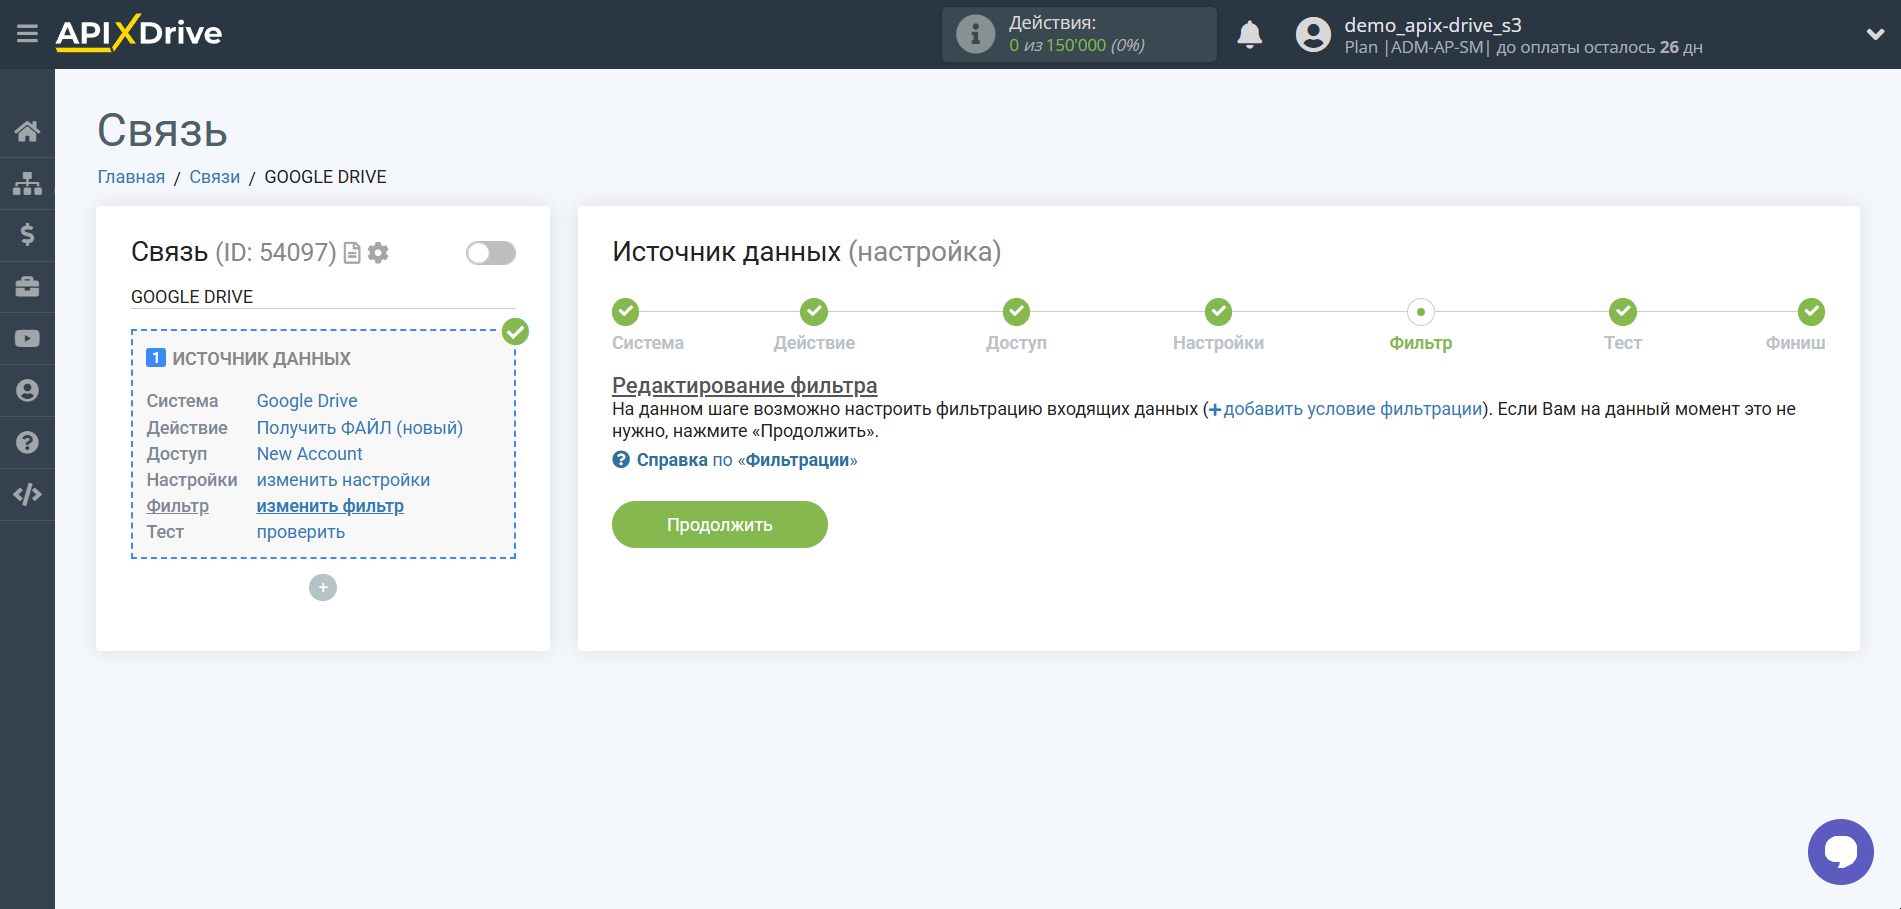
Task: Open the billing dollar sidebar icon
Action: coord(27,235)
